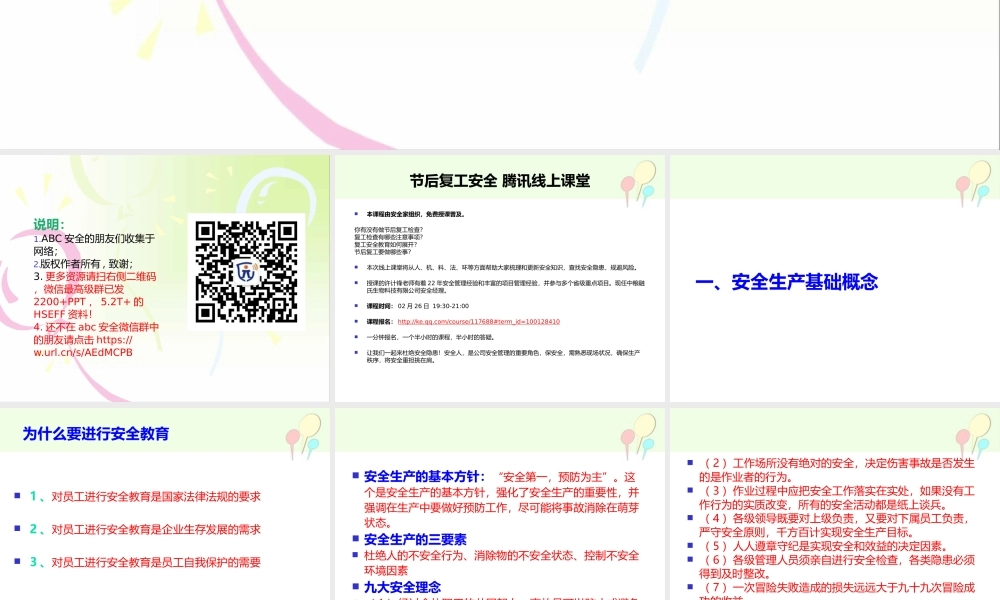Click the blue heading 安全生产的三要素
Image resolution: width=1000 pixels, height=600 pixels.
click(x=415, y=539)
